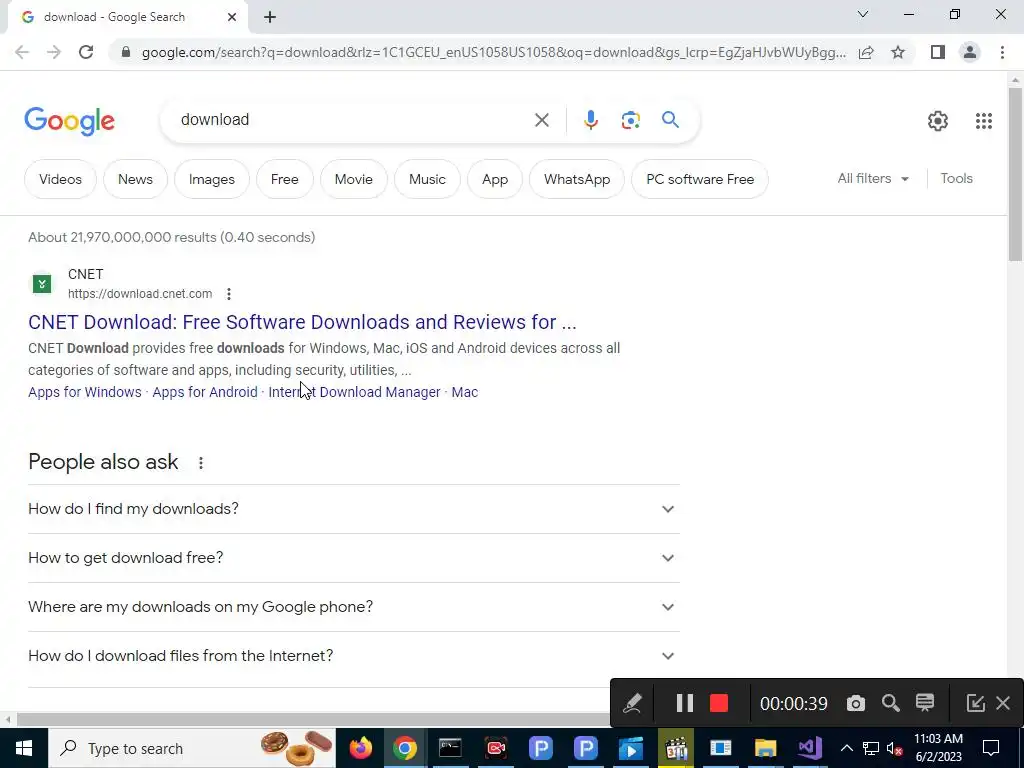Viewport: 1024px width, 768px height.
Task: Open the three-dot menu beside the CNET URL
Action: (x=229, y=294)
